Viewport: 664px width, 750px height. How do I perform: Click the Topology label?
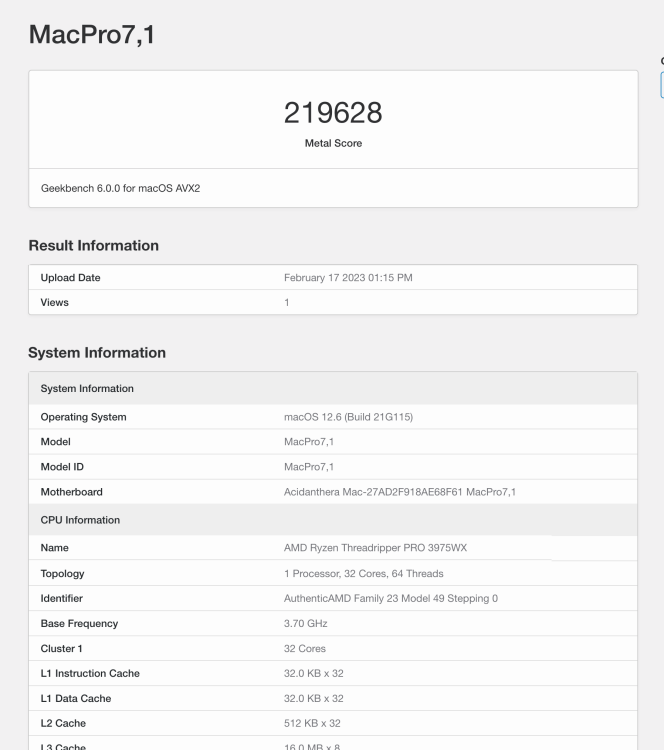[62, 574]
